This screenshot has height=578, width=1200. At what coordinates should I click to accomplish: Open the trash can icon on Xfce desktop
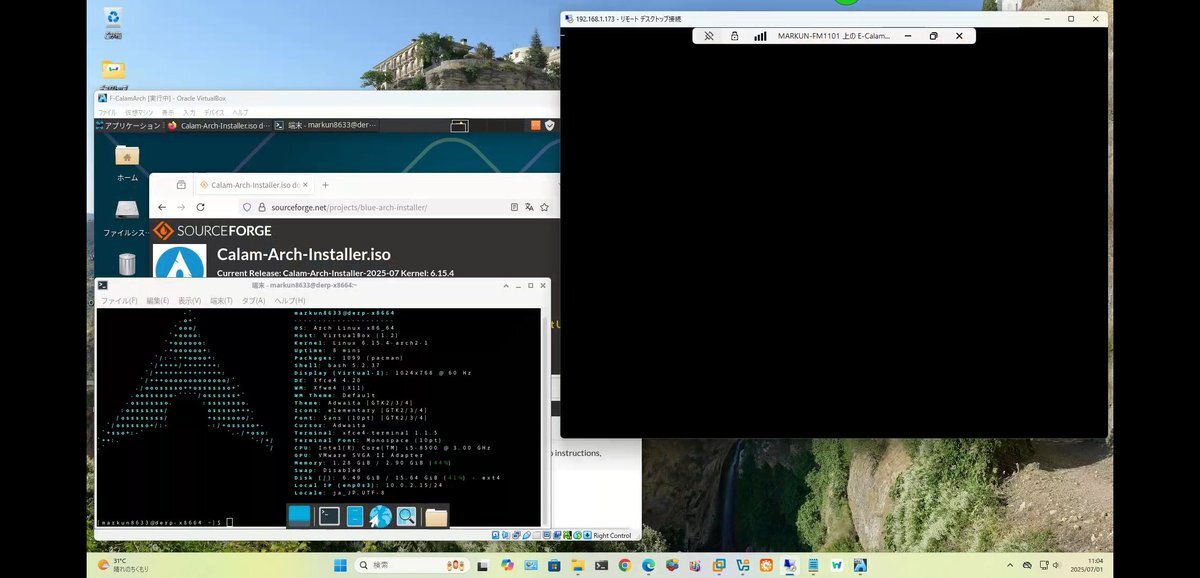(x=127, y=264)
